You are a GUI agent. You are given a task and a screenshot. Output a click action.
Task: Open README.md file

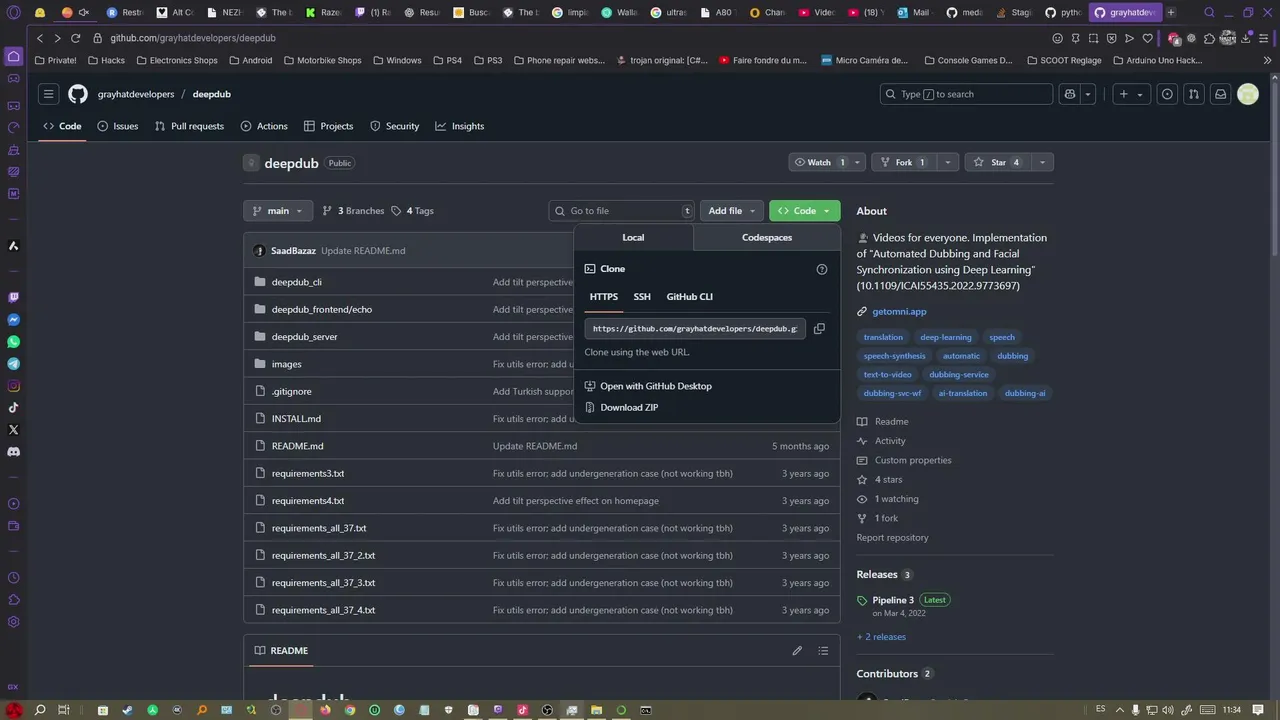(297, 446)
